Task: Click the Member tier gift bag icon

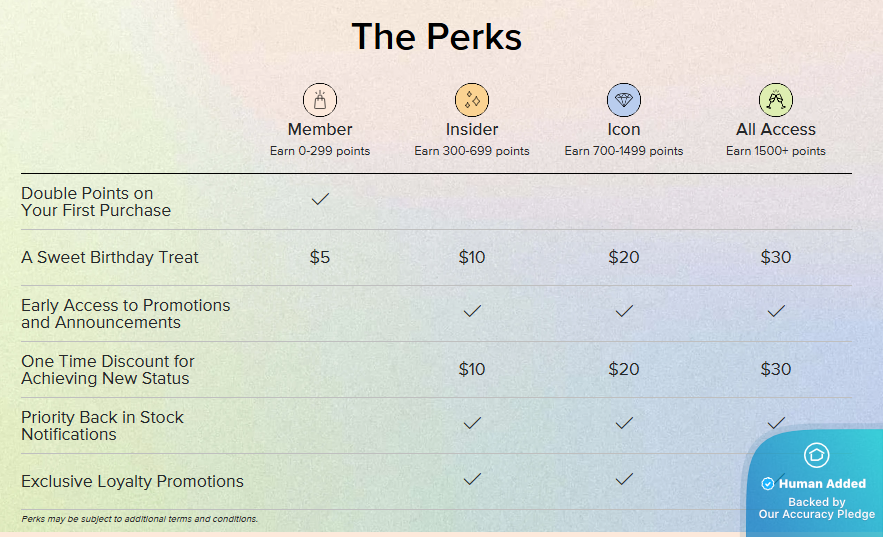Action: [x=320, y=100]
